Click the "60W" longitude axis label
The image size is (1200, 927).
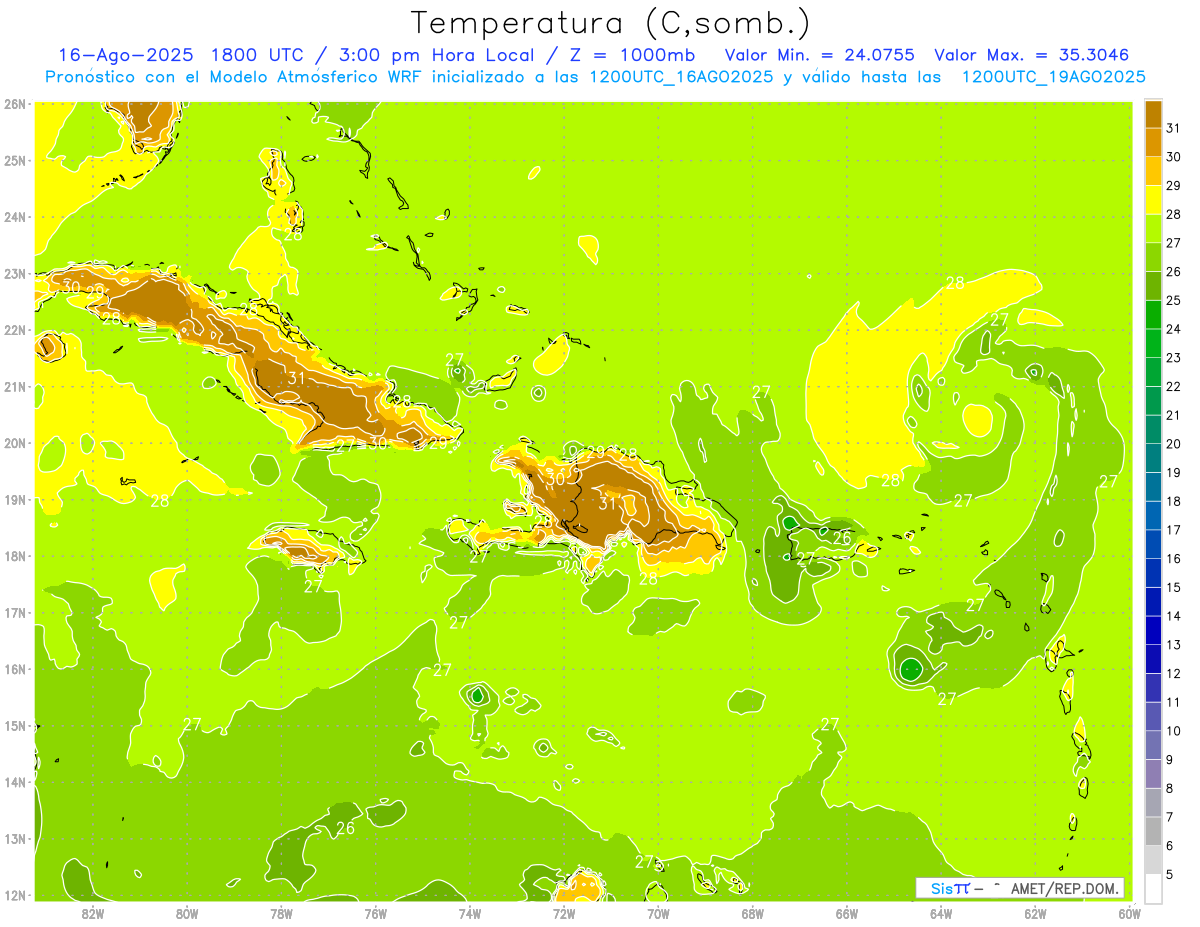(x=1130, y=912)
